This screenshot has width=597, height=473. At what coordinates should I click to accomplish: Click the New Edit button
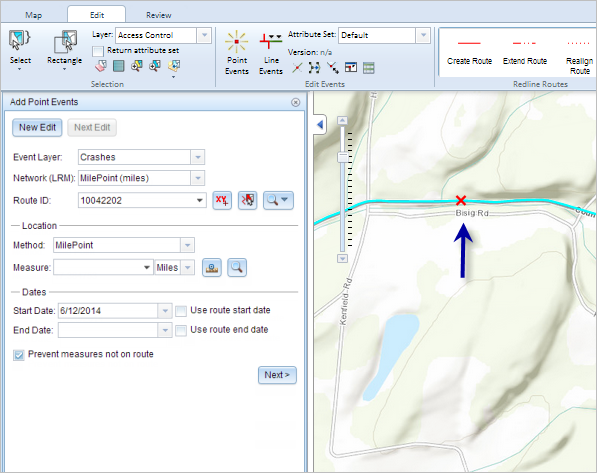[37, 128]
